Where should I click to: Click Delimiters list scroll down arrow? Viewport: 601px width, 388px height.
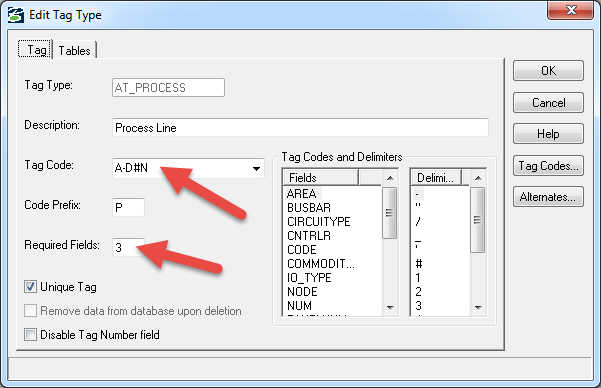point(478,307)
